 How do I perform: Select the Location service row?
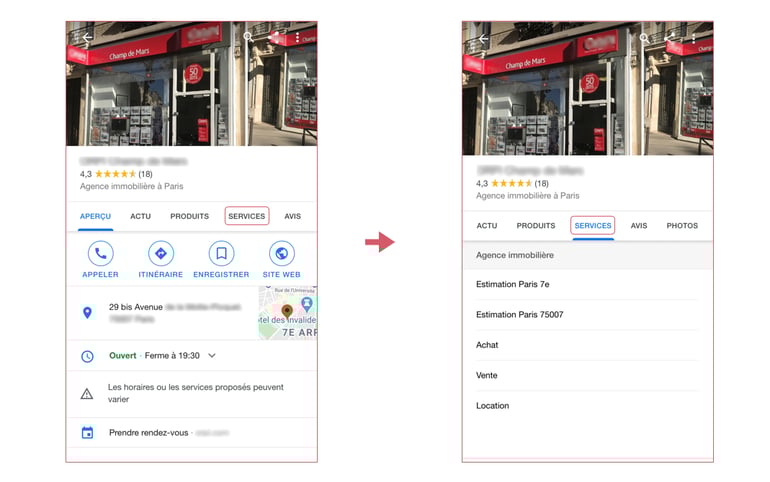pos(587,406)
